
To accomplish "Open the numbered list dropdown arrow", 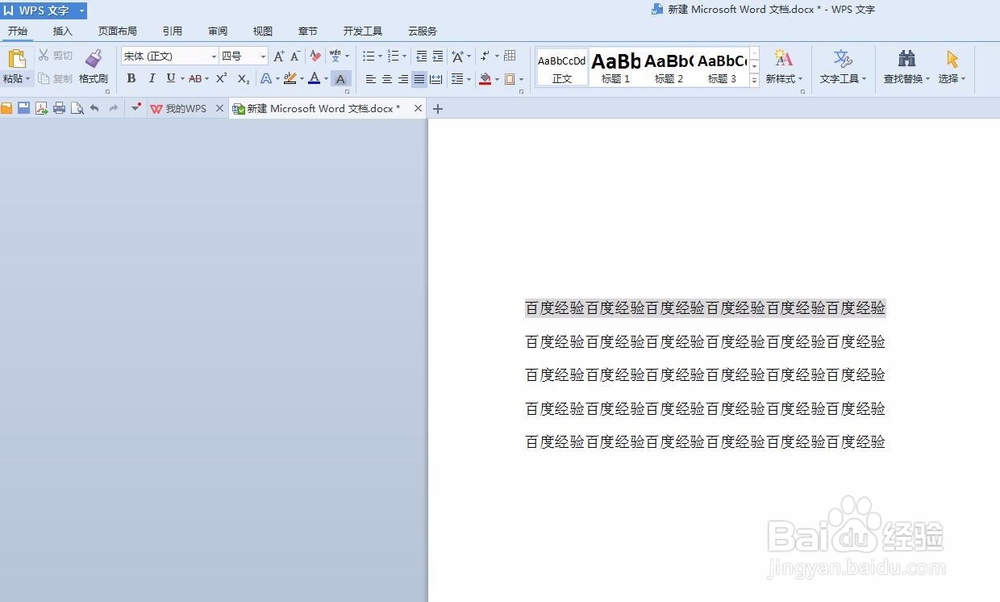I will 404,56.
